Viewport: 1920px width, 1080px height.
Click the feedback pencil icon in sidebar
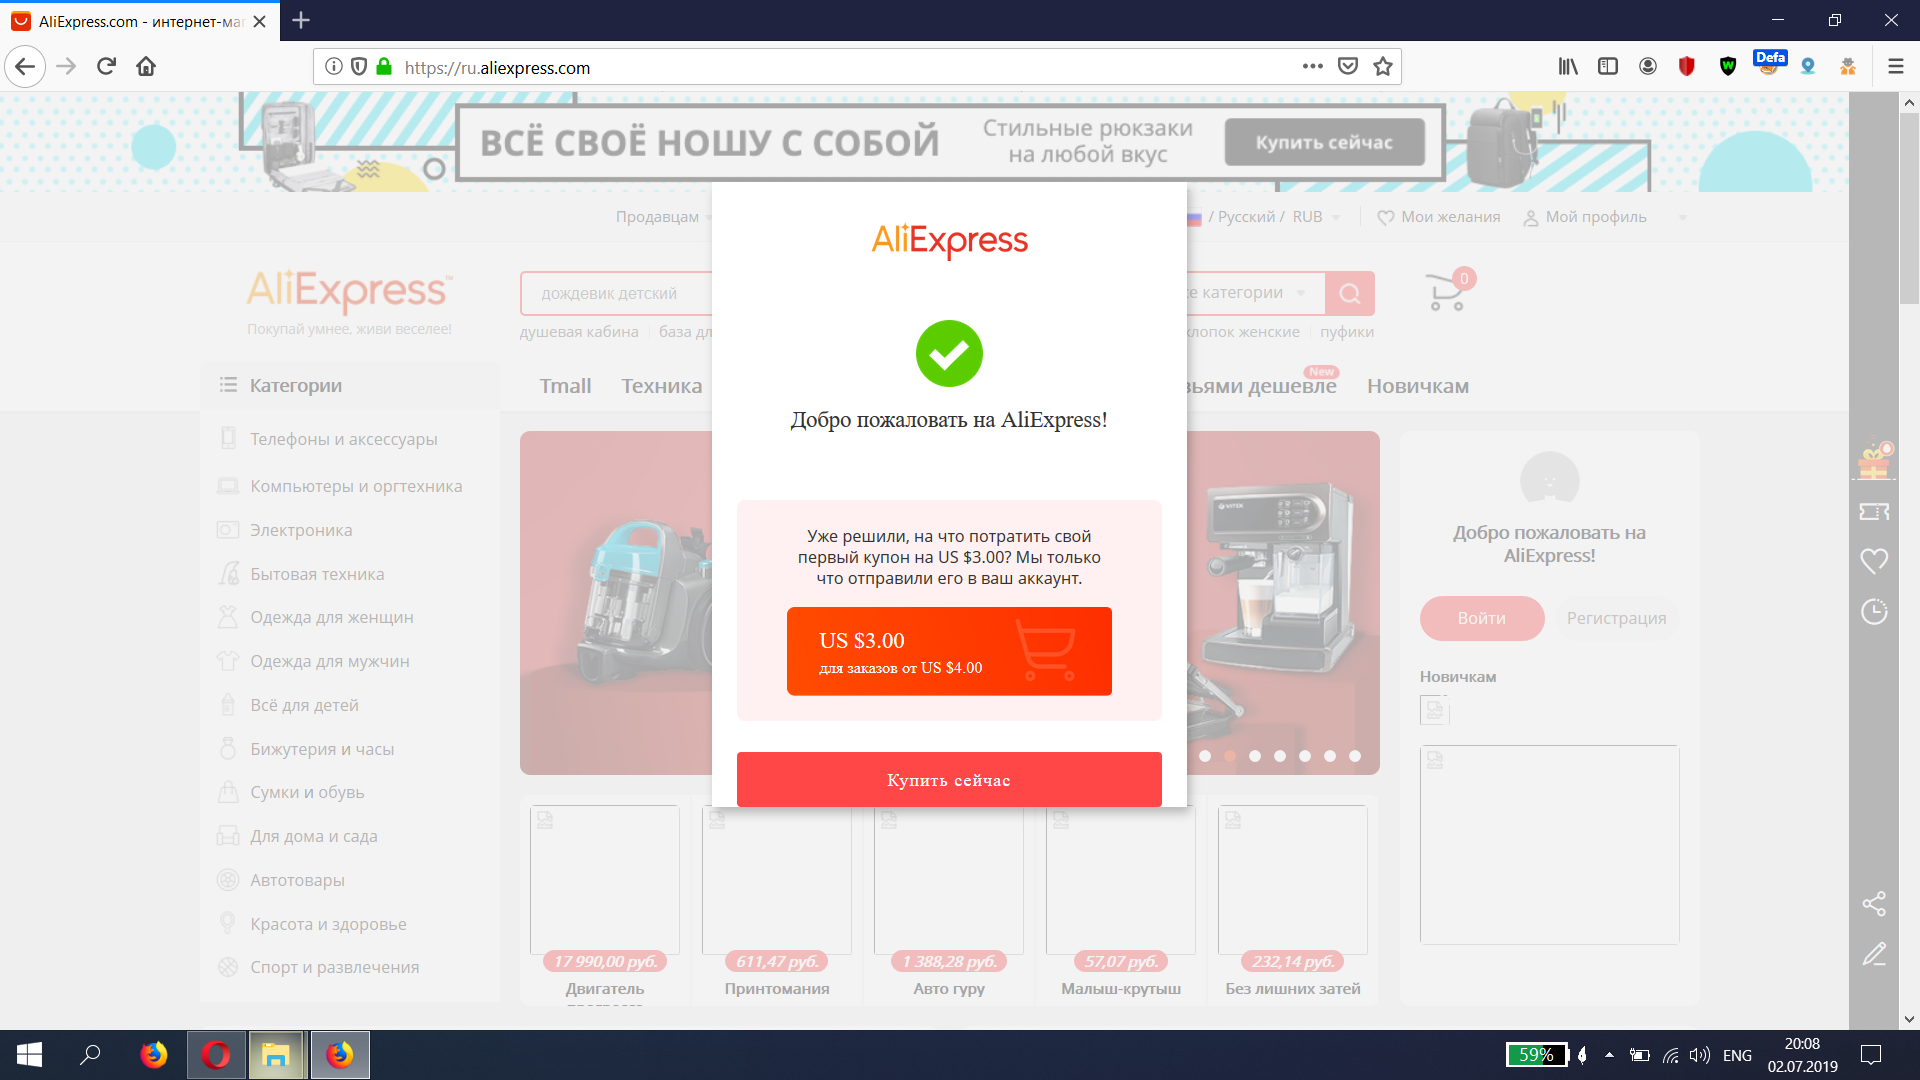[x=1874, y=954]
